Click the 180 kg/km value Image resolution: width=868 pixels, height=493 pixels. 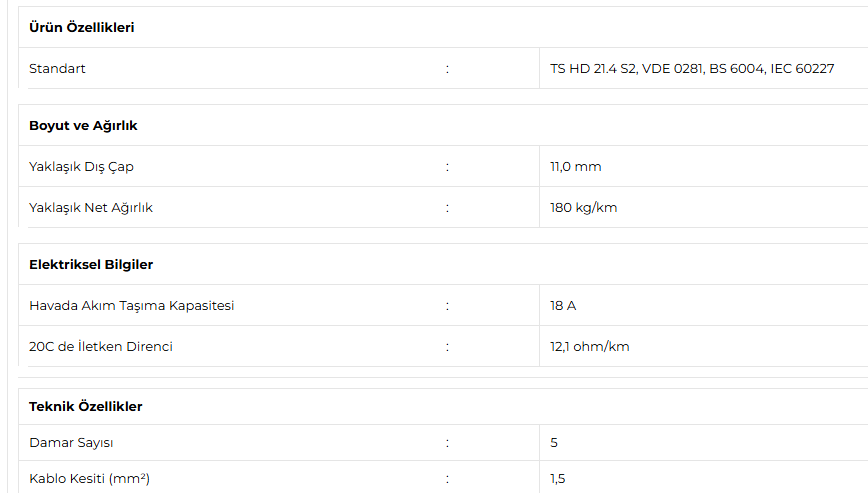583,207
